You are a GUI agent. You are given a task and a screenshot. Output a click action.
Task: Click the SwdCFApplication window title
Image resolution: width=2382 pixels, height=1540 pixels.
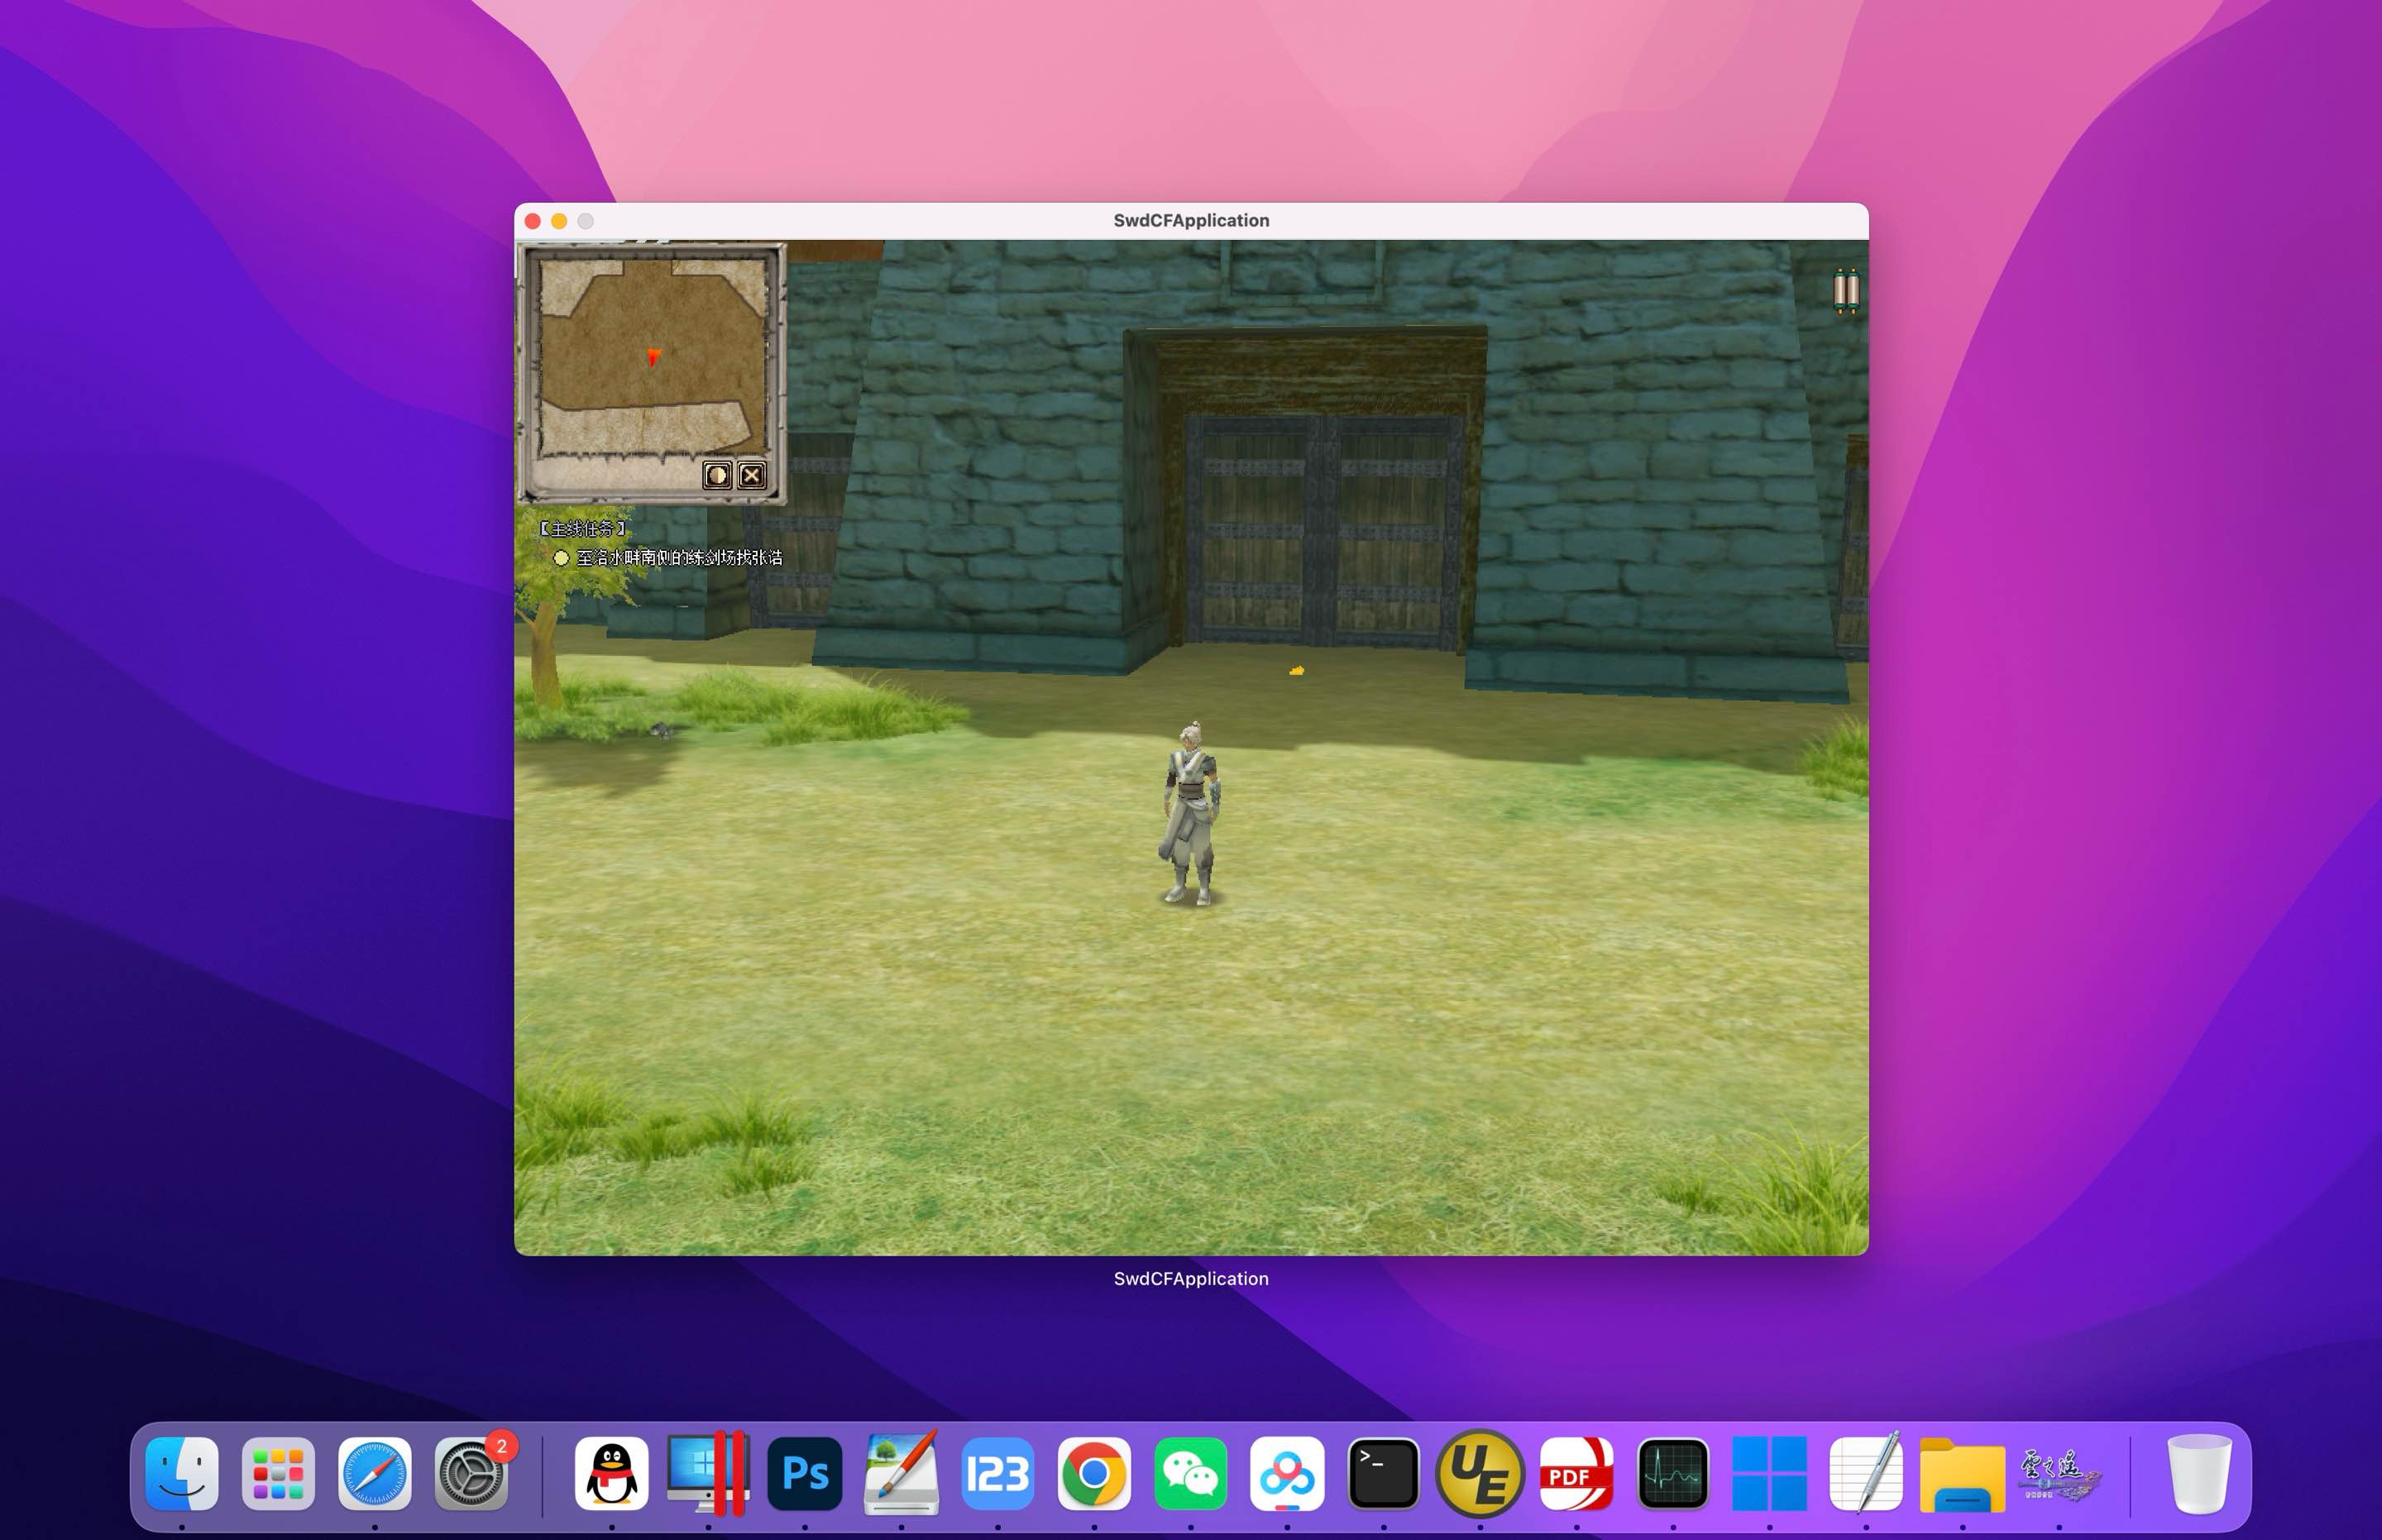pyautogui.click(x=1191, y=220)
